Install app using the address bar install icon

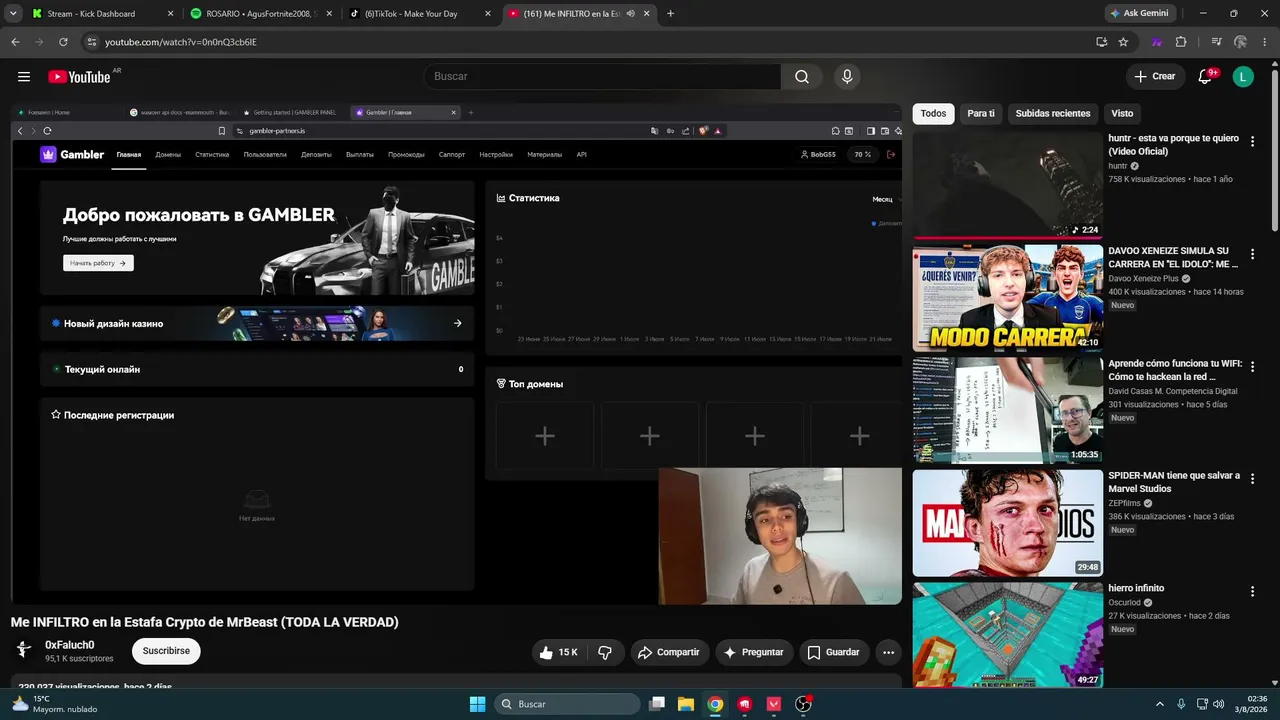click(x=1101, y=42)
